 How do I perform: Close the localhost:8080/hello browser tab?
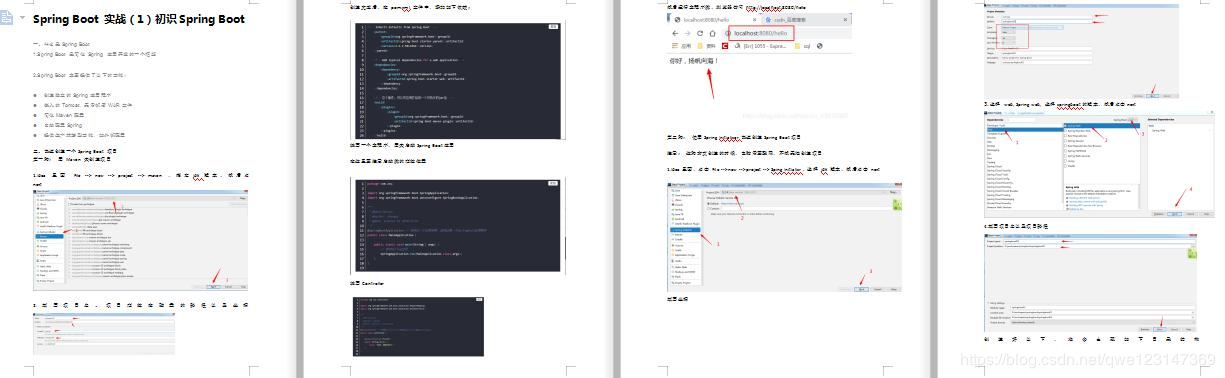(x=754, y=20)
